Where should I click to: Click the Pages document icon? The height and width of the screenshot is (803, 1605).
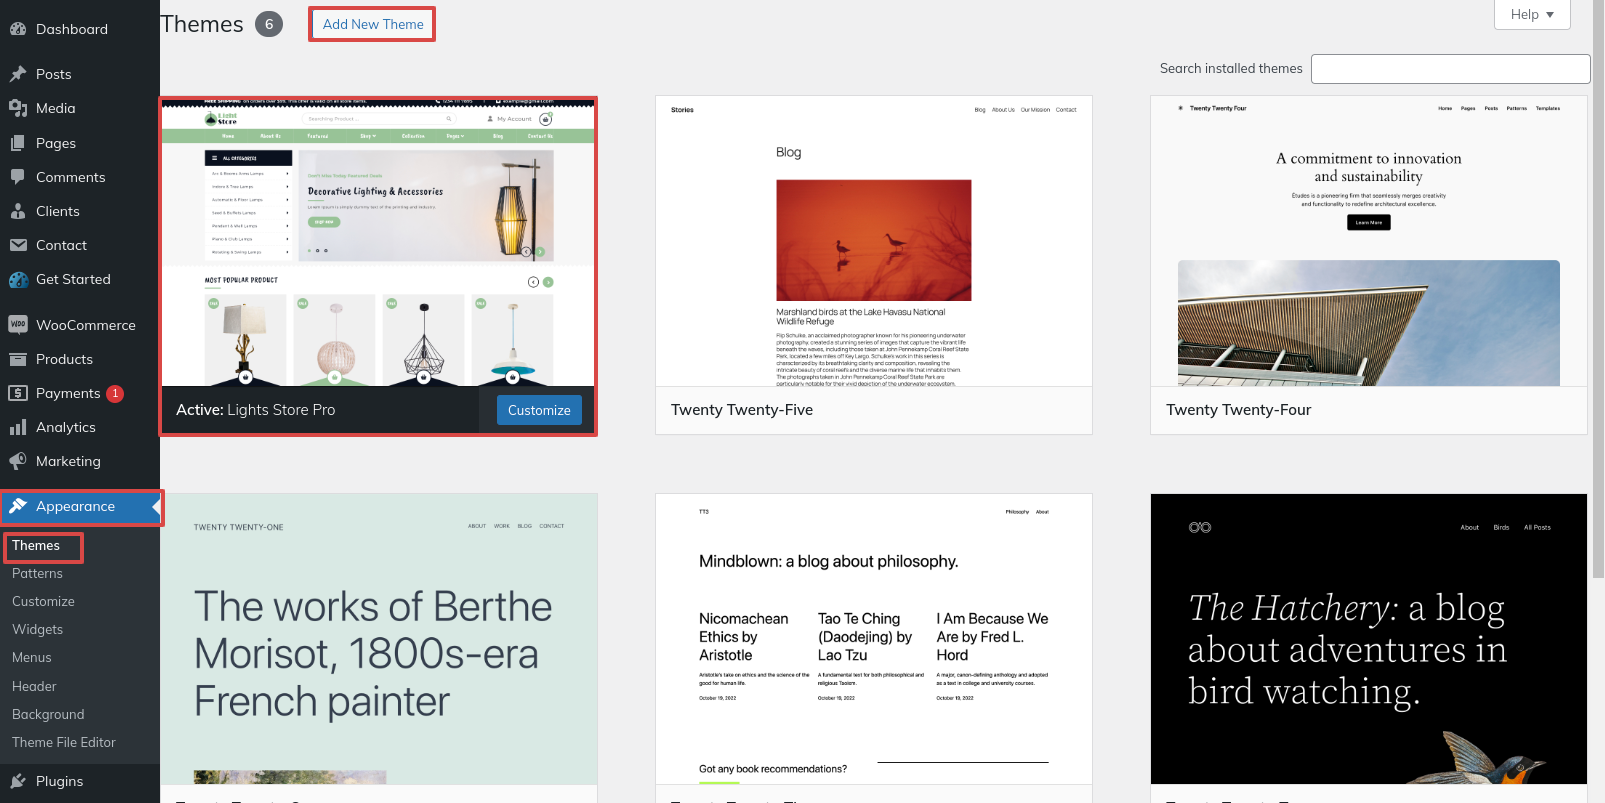point(18,143)
